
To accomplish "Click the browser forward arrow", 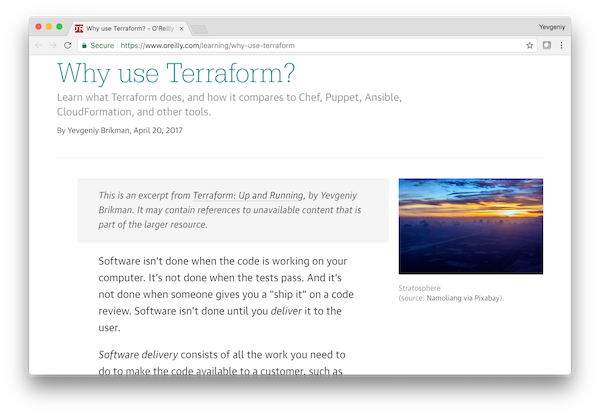I will (x=53, y=46).
